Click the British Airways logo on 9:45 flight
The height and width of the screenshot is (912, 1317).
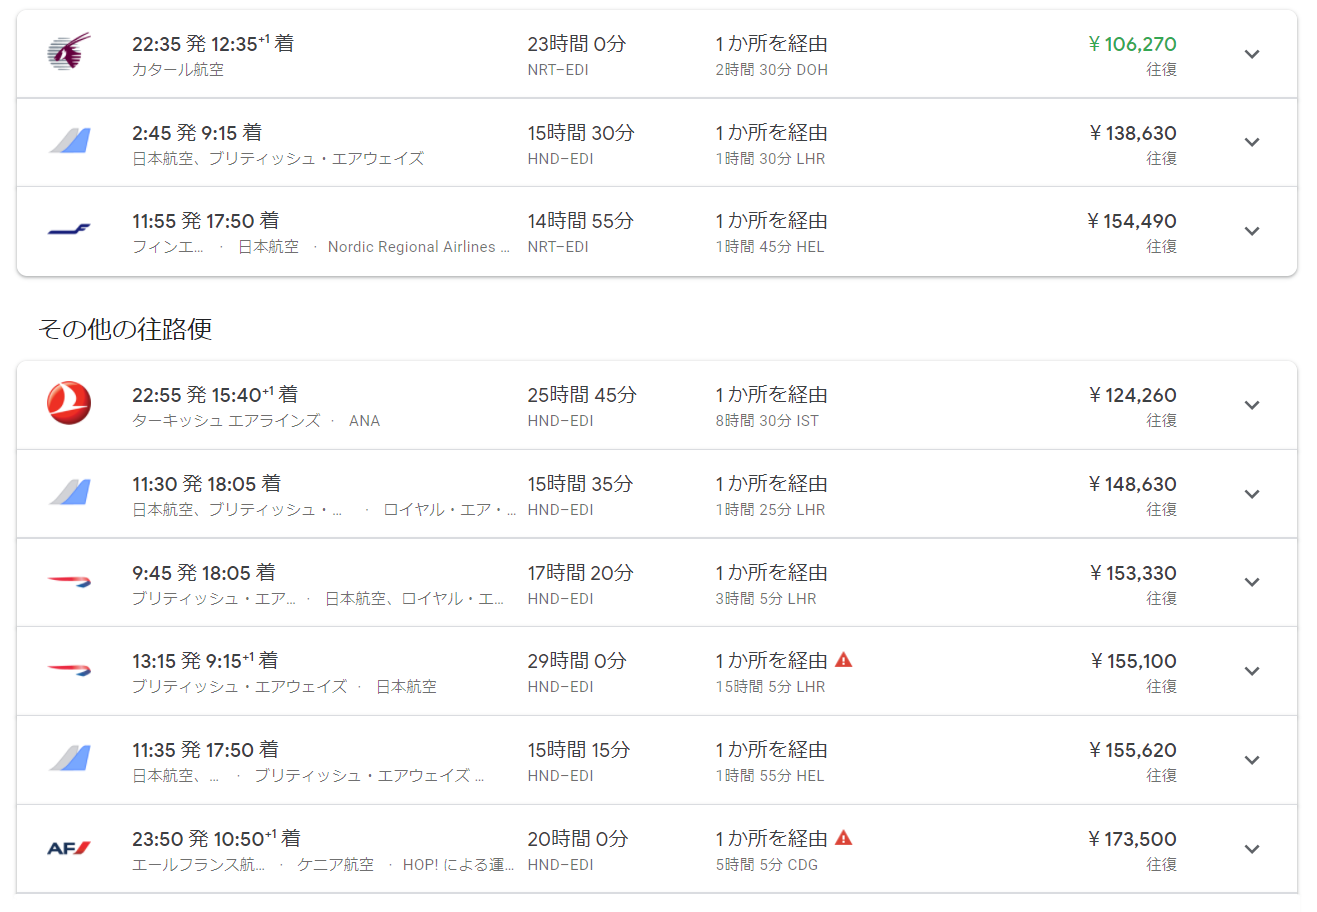pyautogui.click(x=69, y=581)
